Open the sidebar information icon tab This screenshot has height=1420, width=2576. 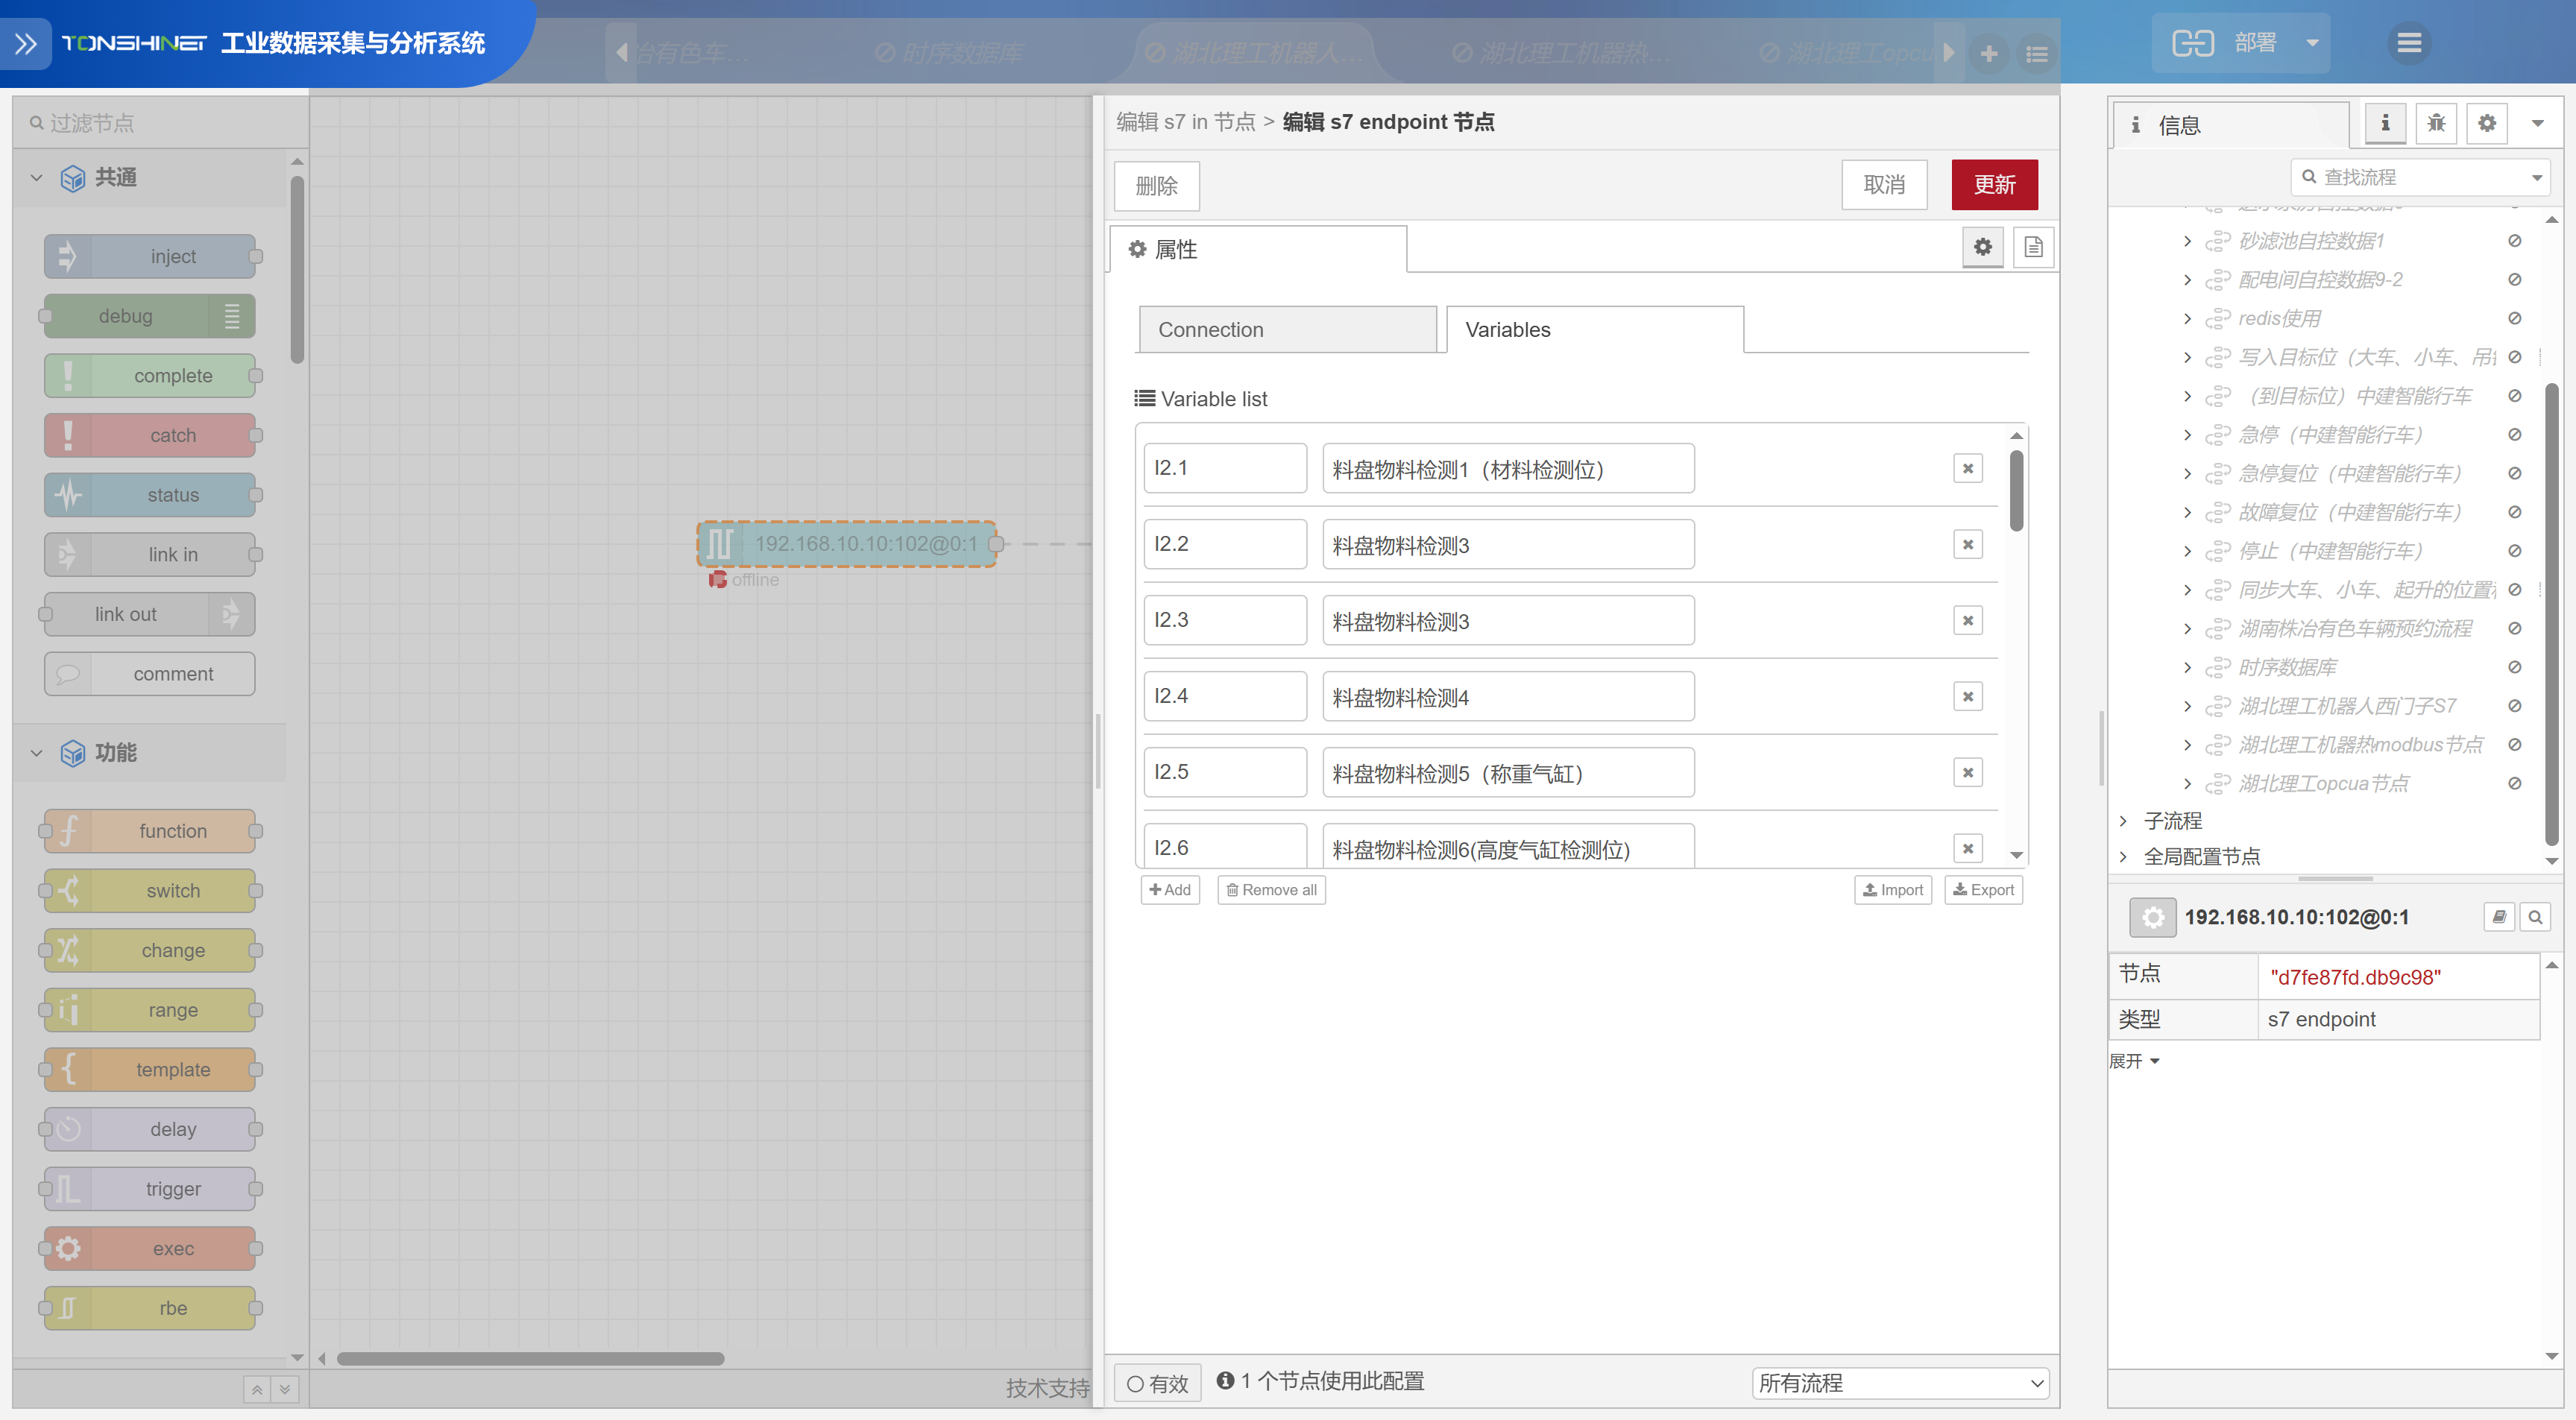[x=2385, y=123]
